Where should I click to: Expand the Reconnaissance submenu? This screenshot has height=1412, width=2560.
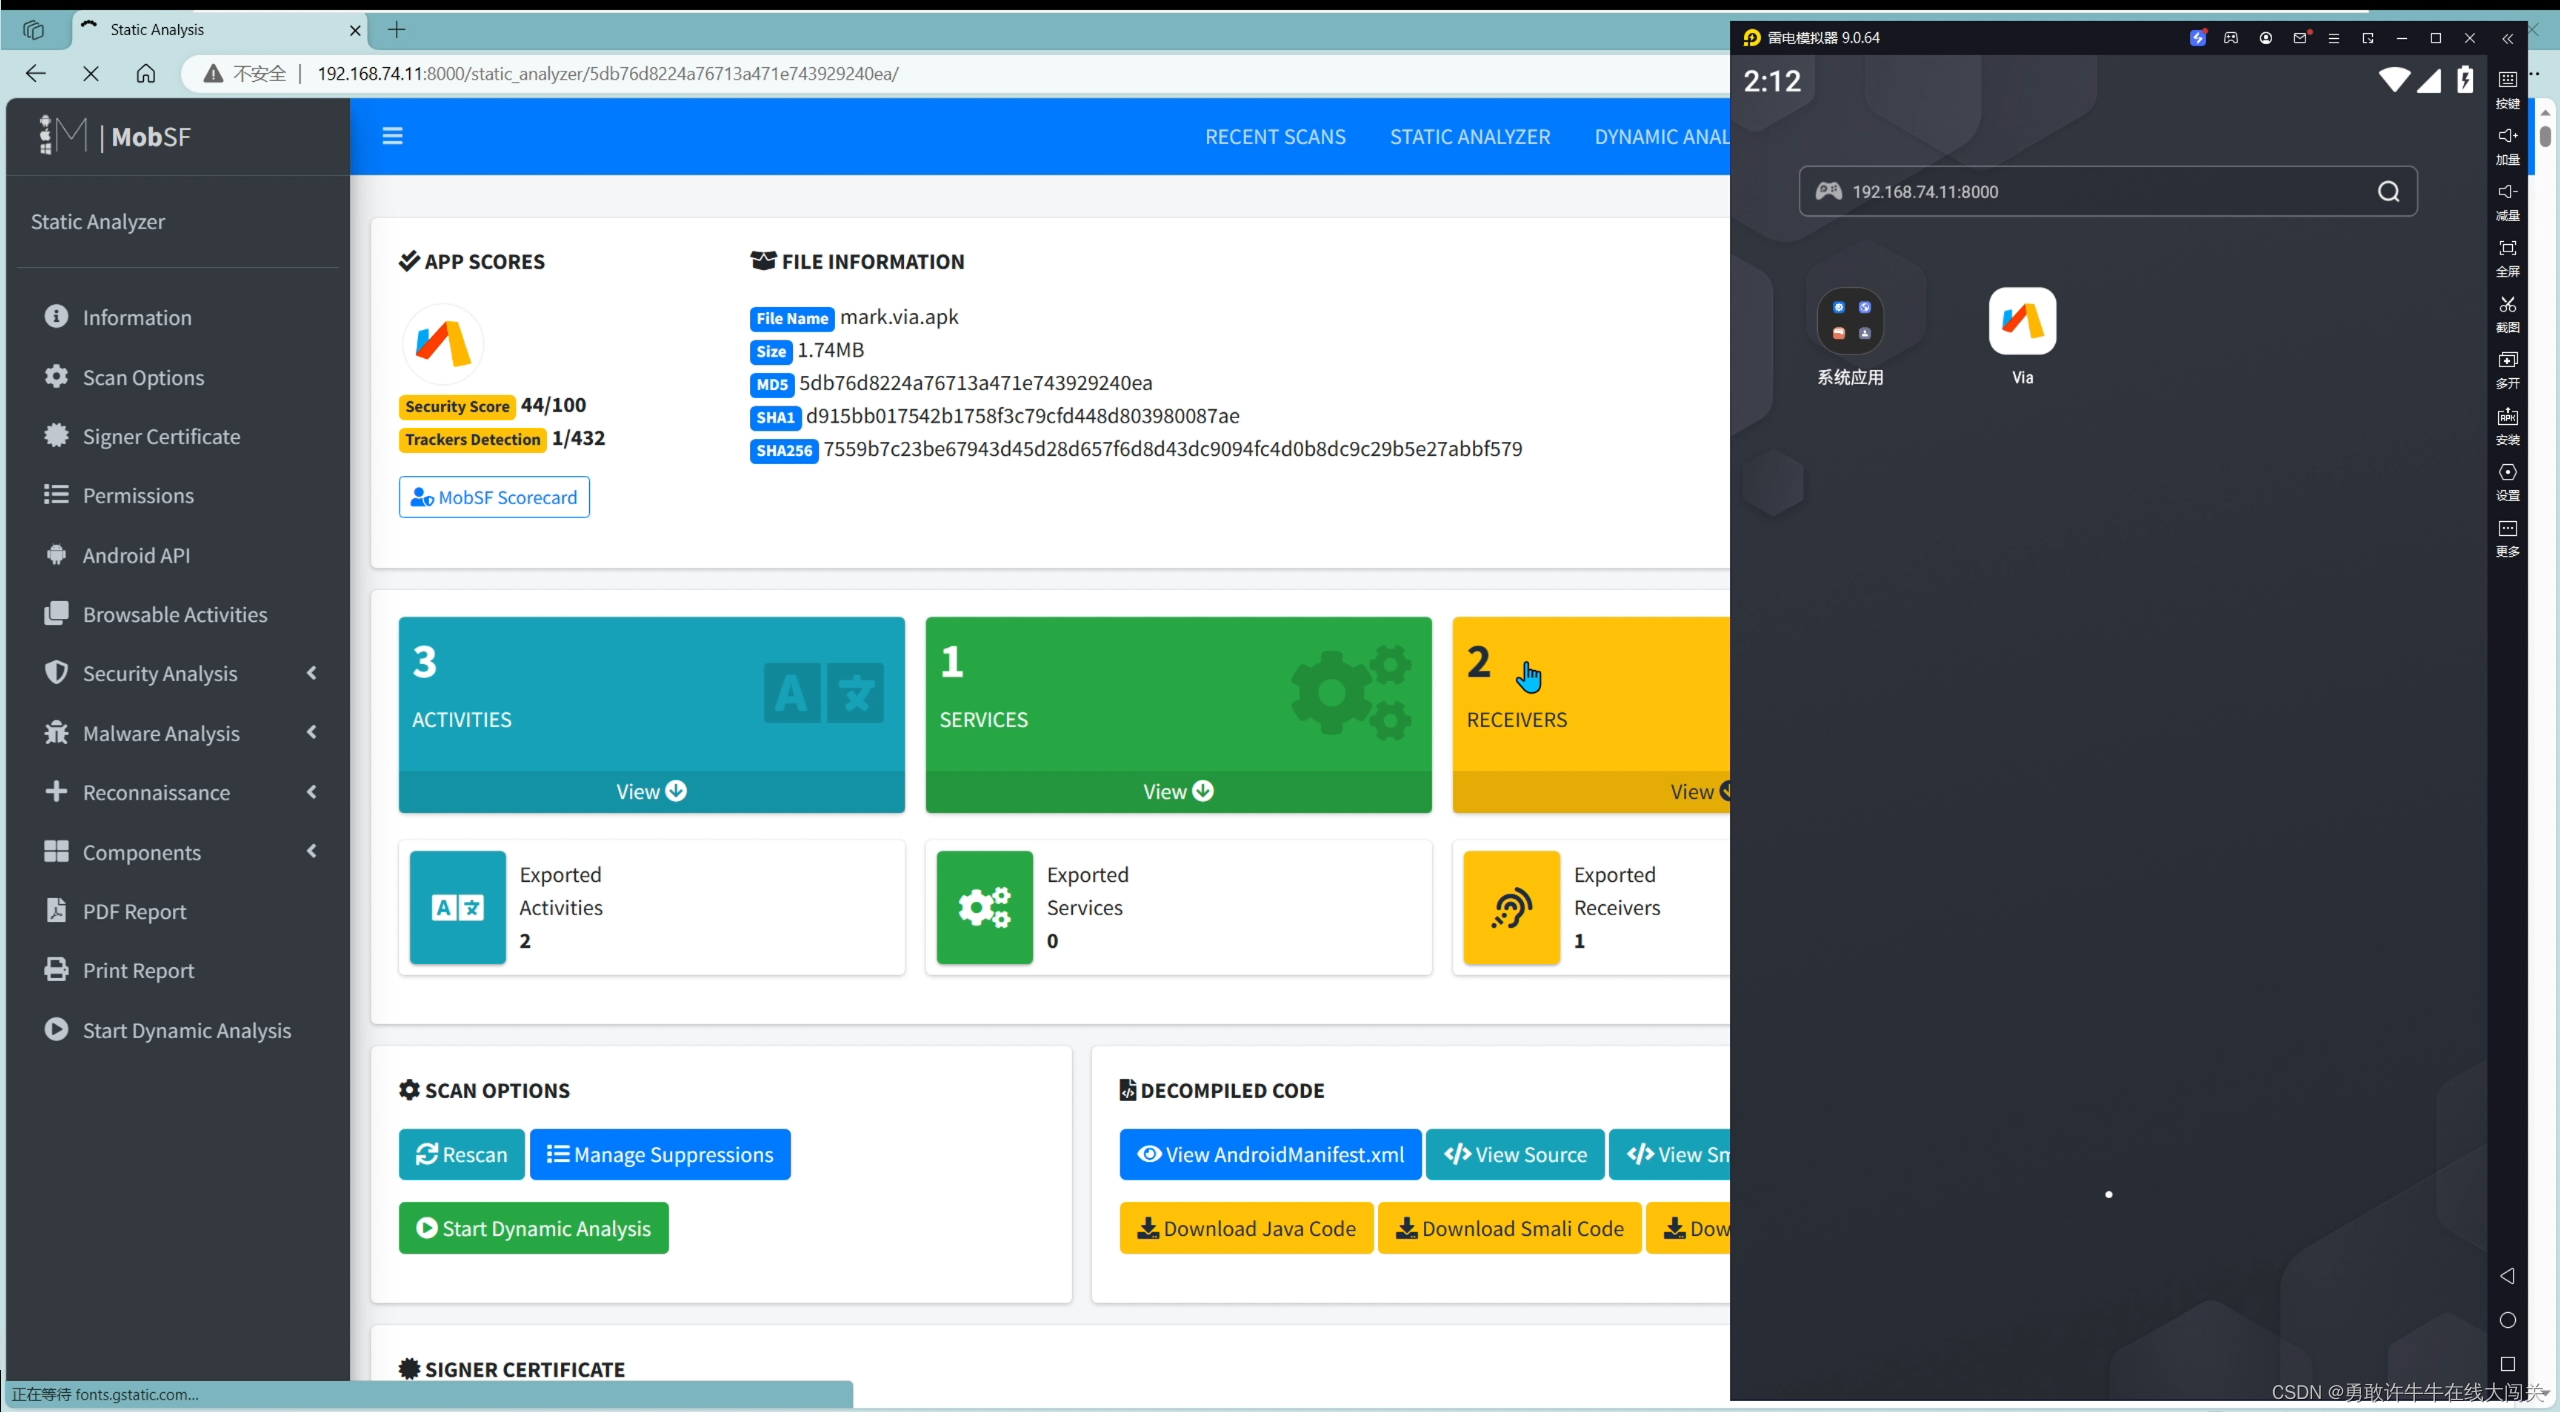[180, 792]
